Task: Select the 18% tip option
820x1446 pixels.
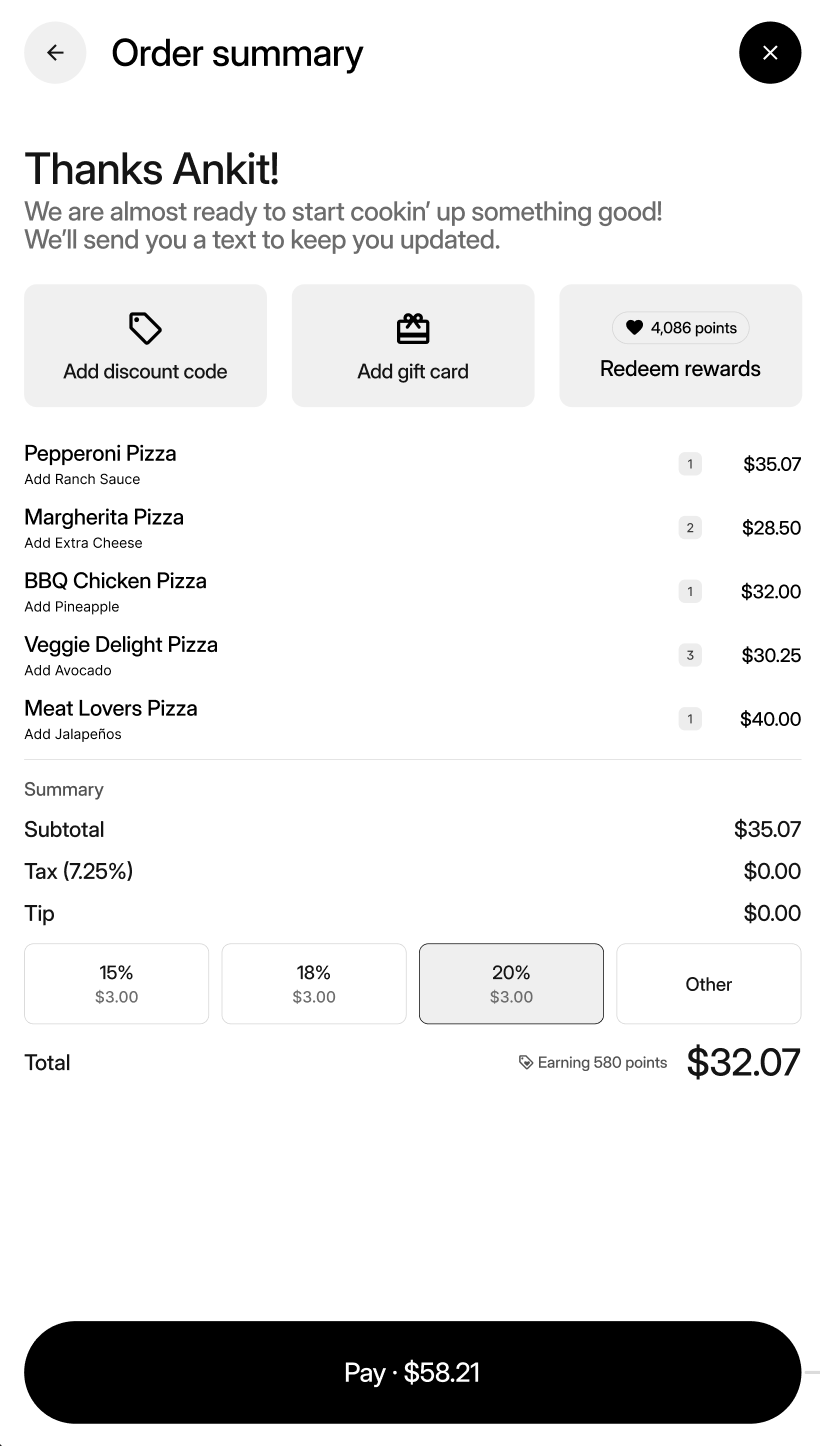Action: [x=314, y=984]
